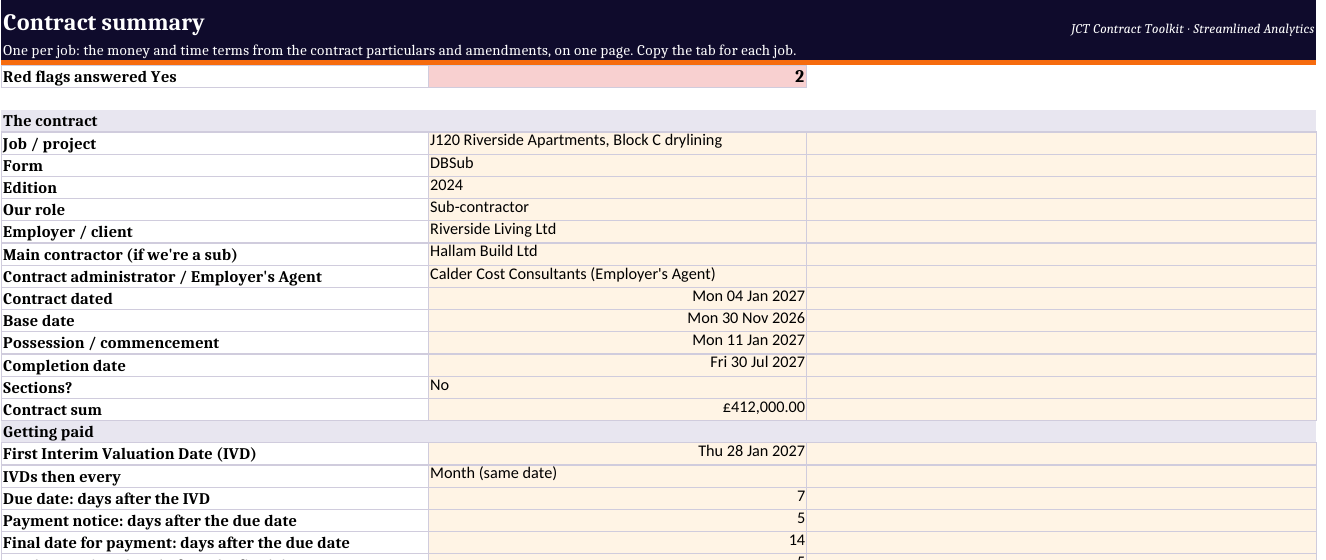Select 'Possession / commencement' label

215,342
